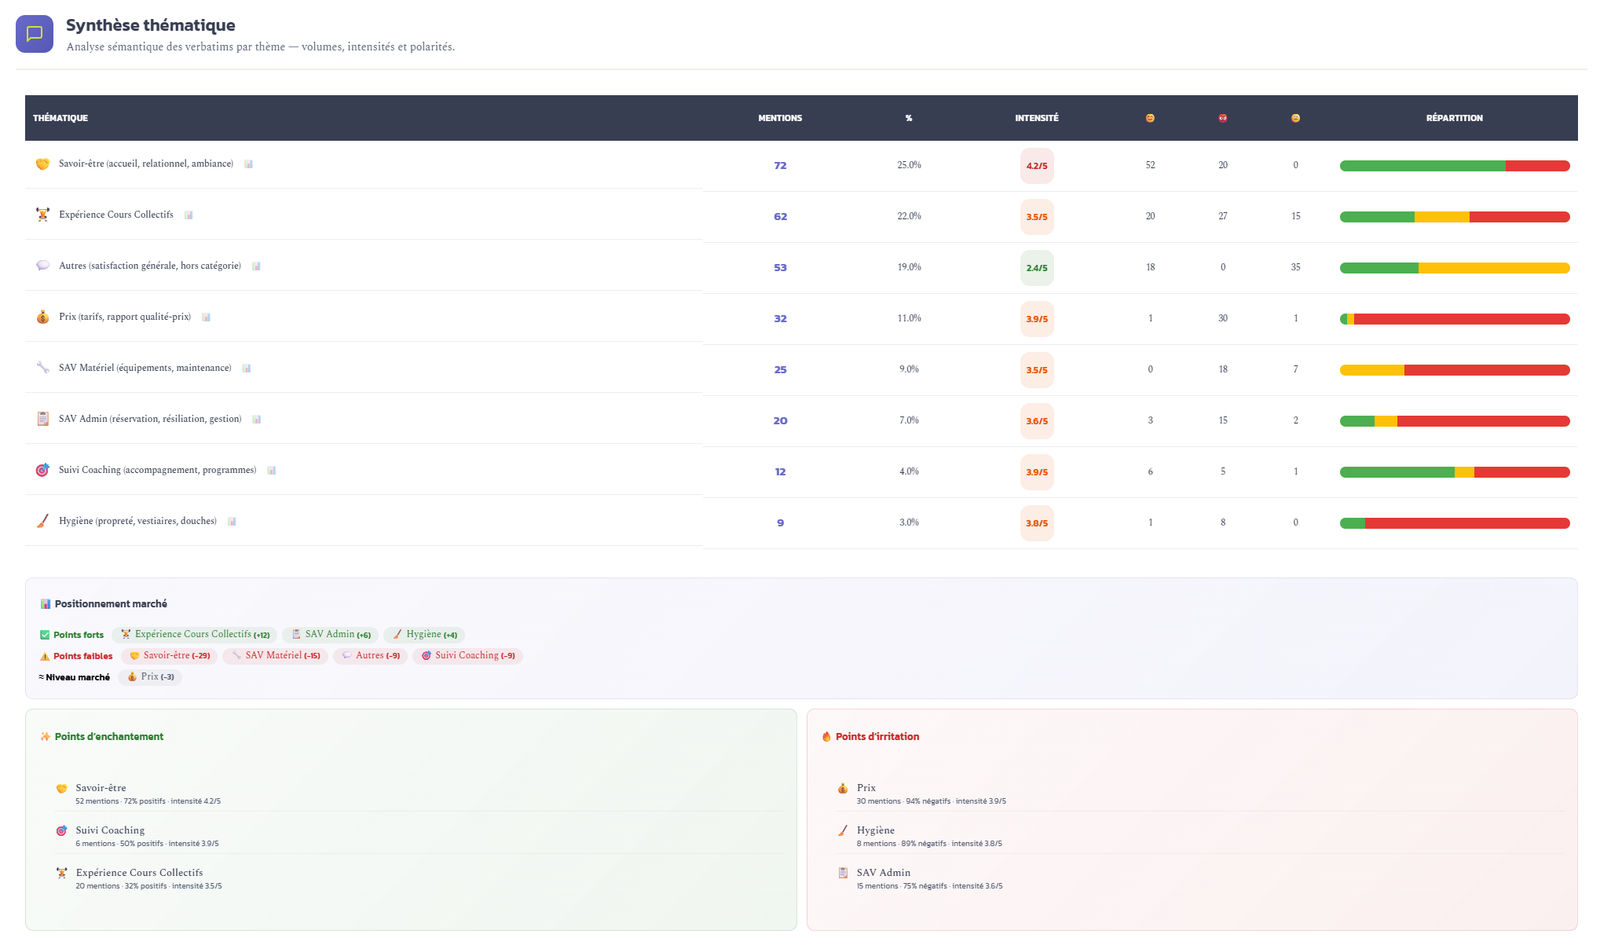Open chart icon next to Prix (tarifs) row

click(x=206, y=317)
